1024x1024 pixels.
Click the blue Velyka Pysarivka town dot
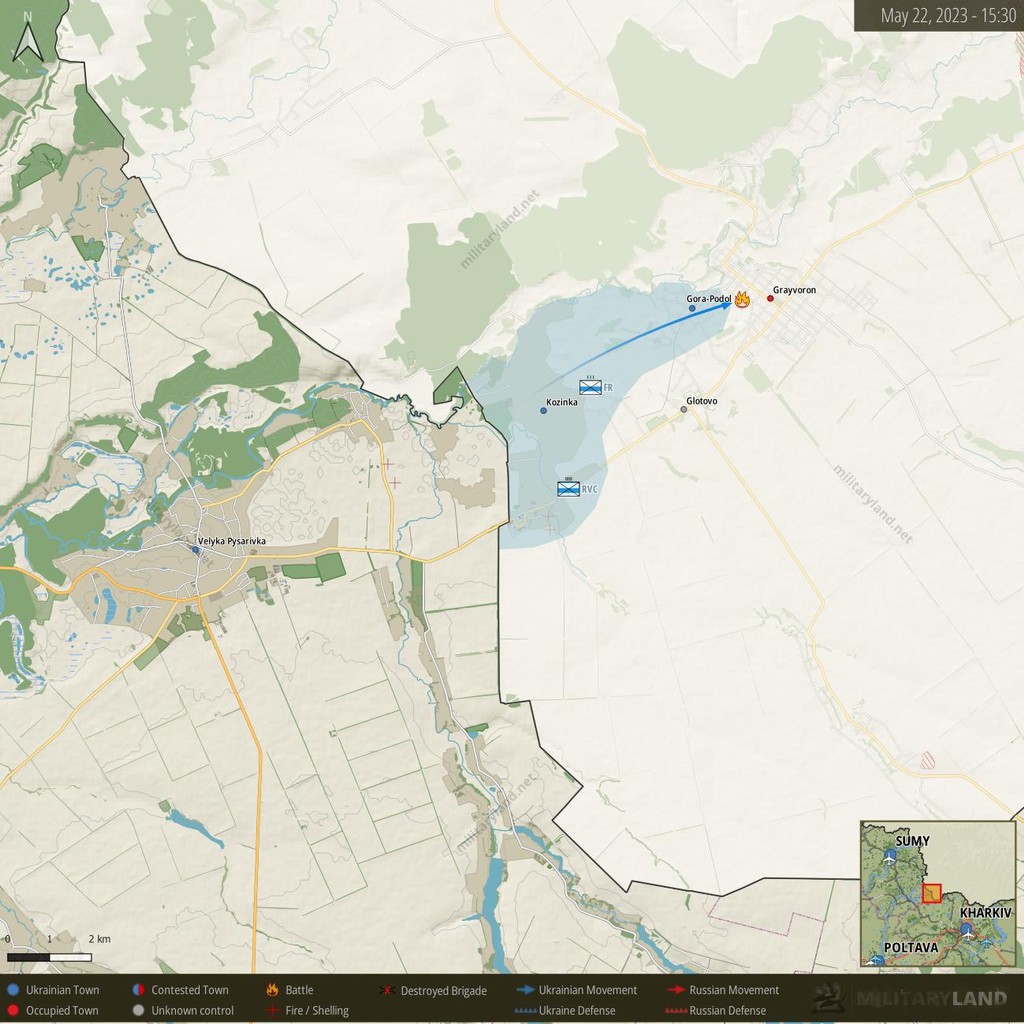195,550
